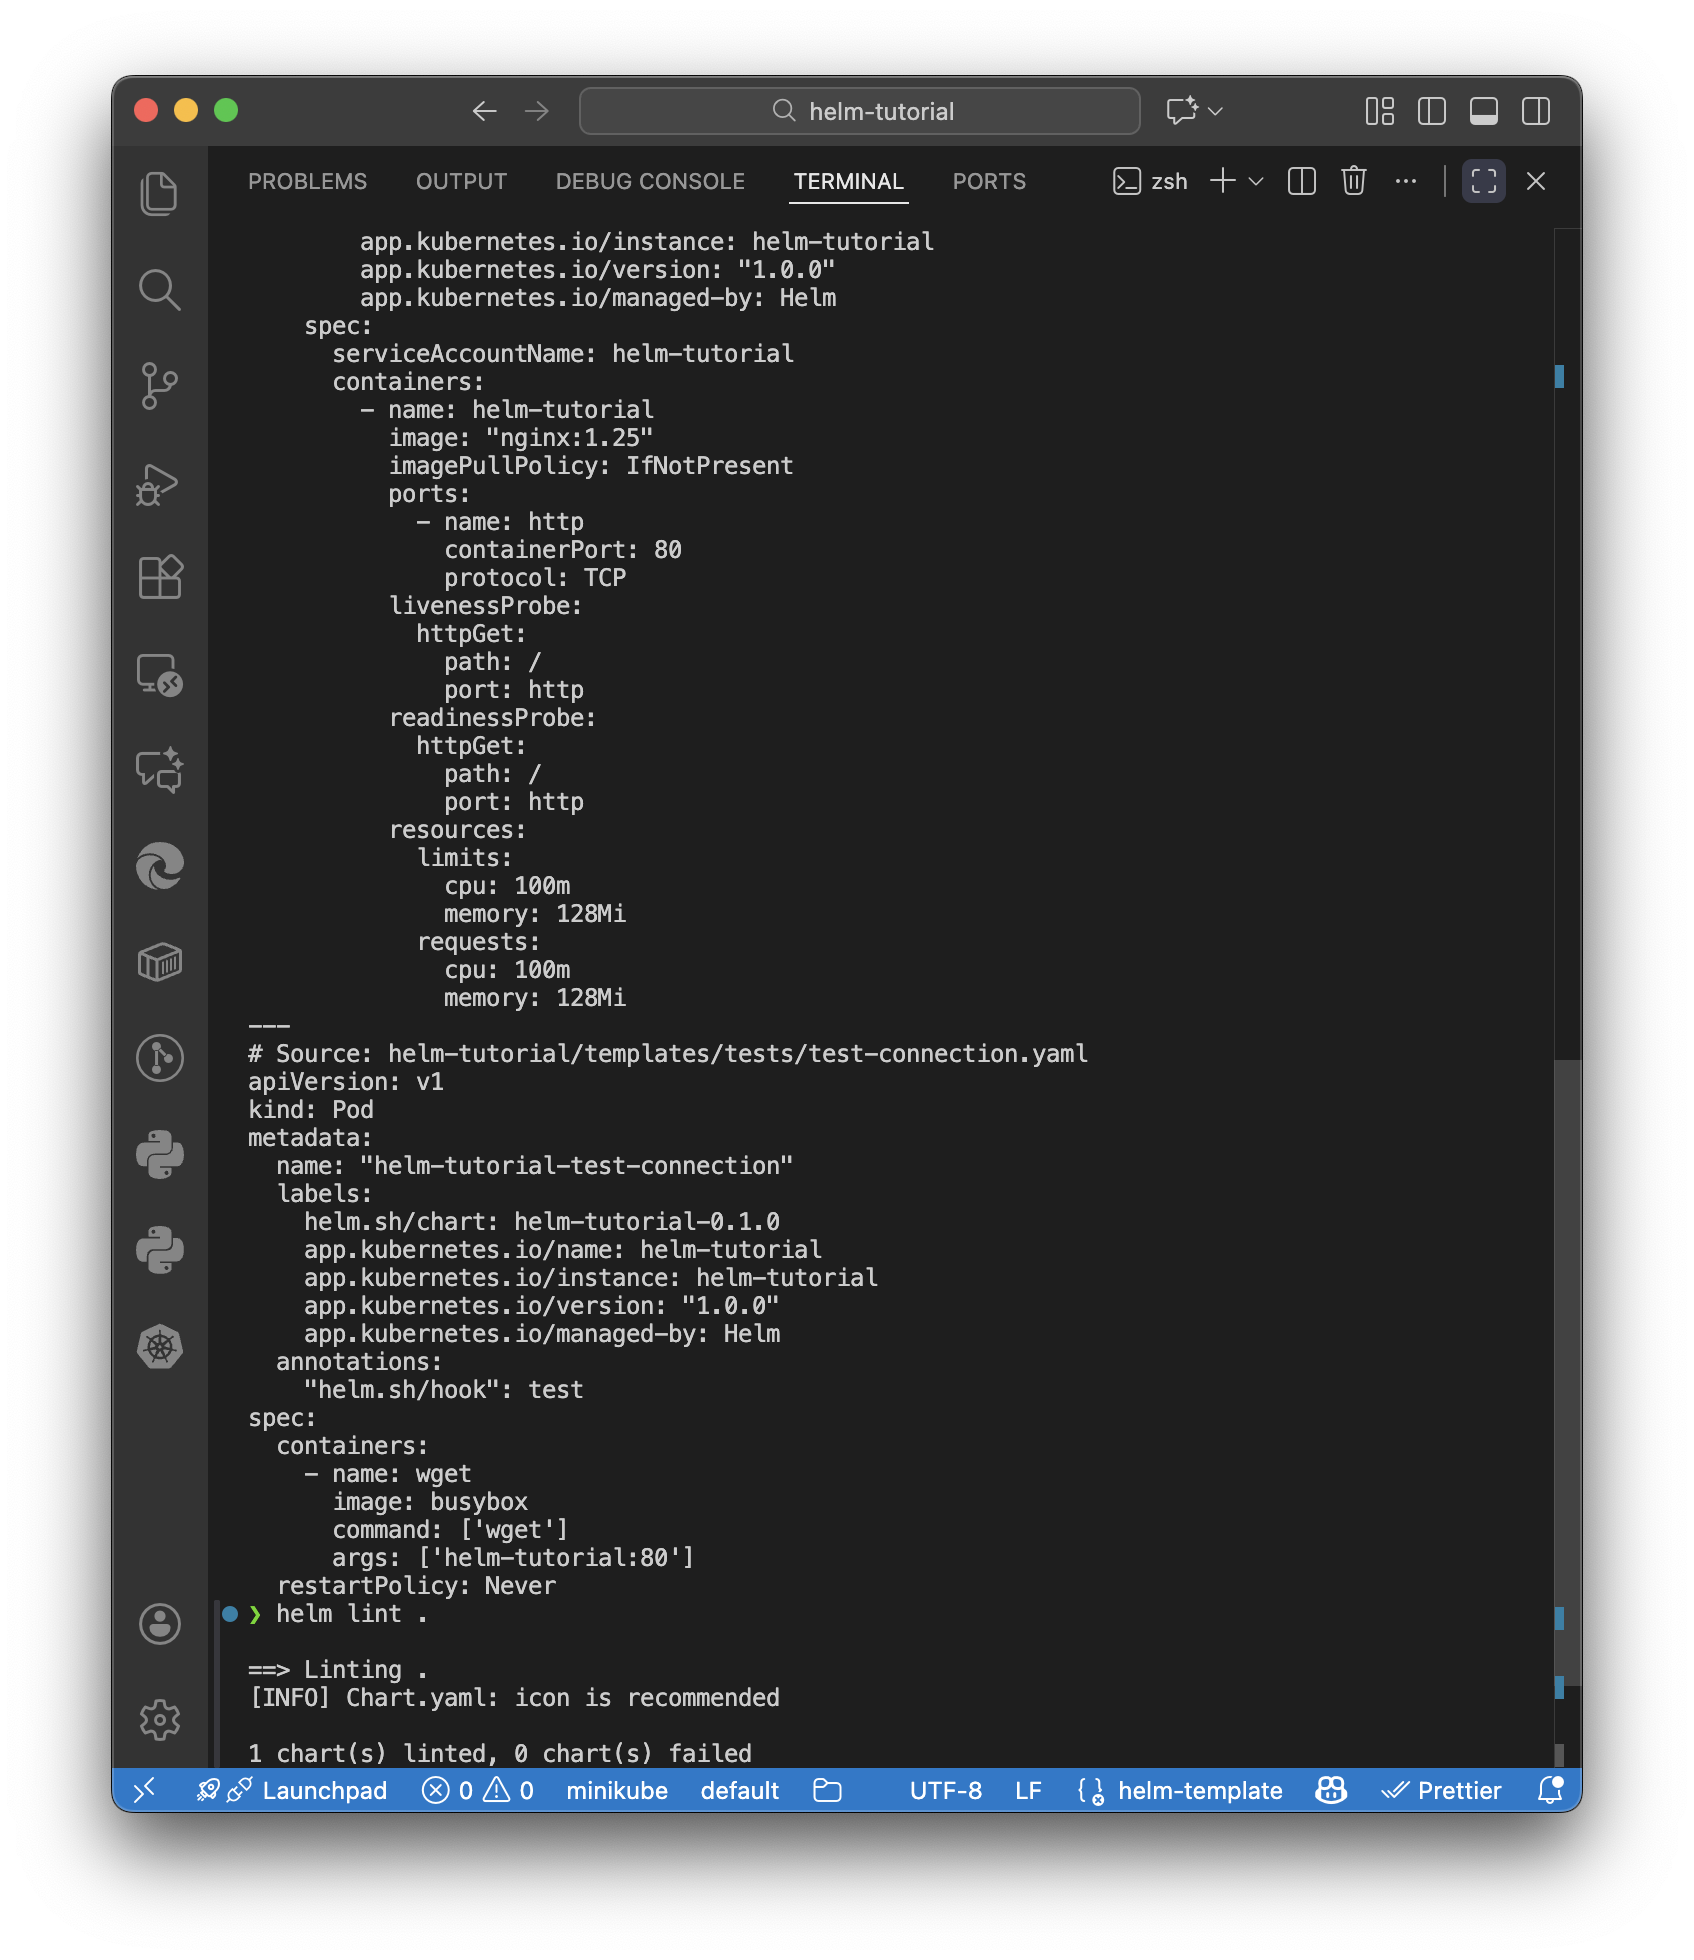This screenshot has height=1960, width=1694.
Task: Open Run and Debug view
Action: pyautogui.click(x=159, y=484)
